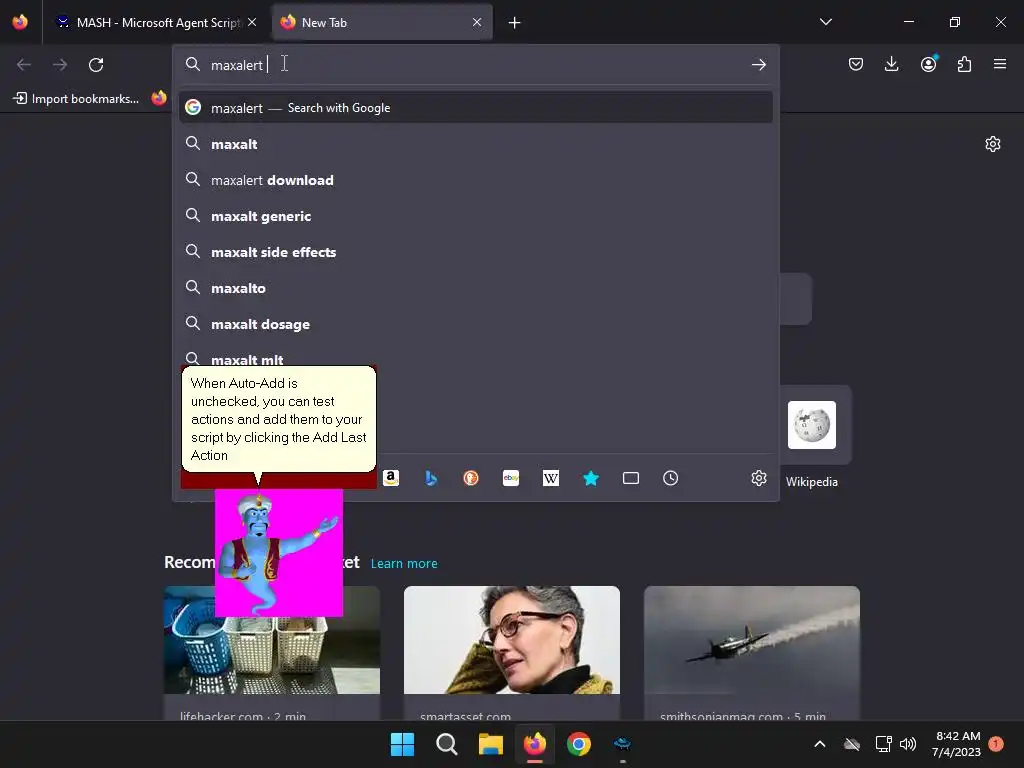Open smithsonianmag.com recommended story thumbnail
Image resolution: width=1024 pixels, height=768 pixels.
(x=752, y=640)
